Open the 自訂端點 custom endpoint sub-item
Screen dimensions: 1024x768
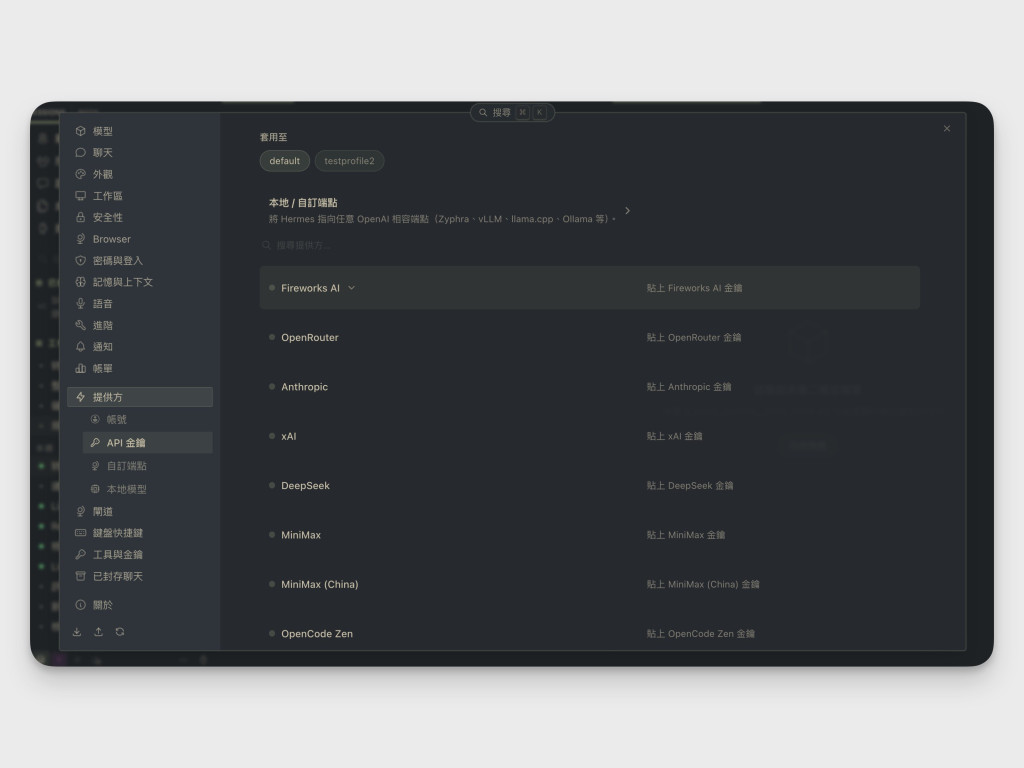(148, 466)
